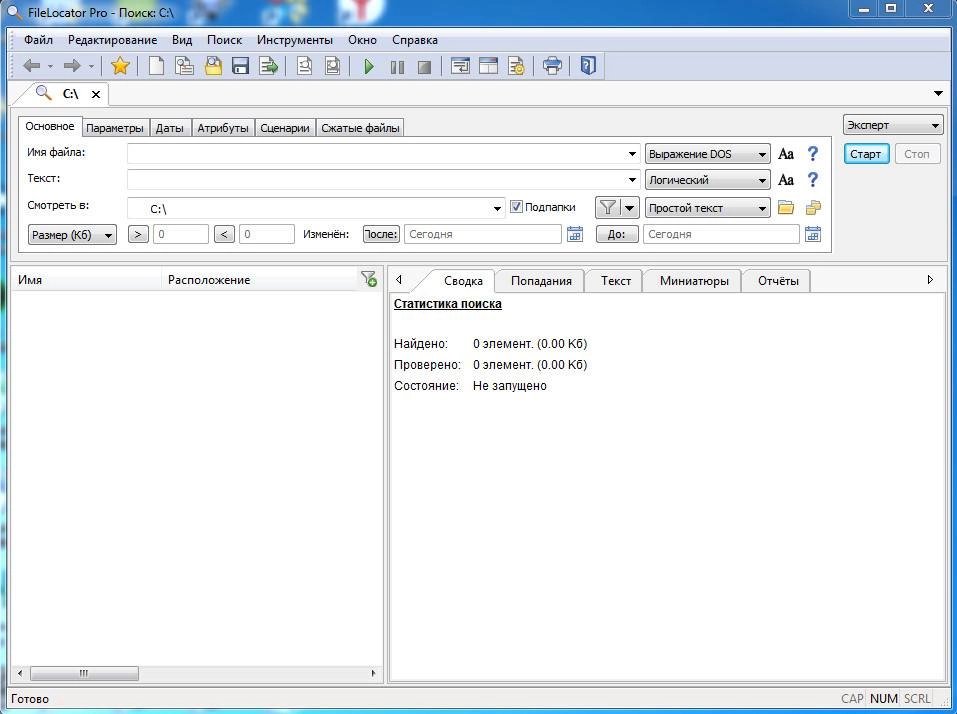This screenshot has width=957, height=714.
Task: Open the Файл menu
Action: [38, 40]
